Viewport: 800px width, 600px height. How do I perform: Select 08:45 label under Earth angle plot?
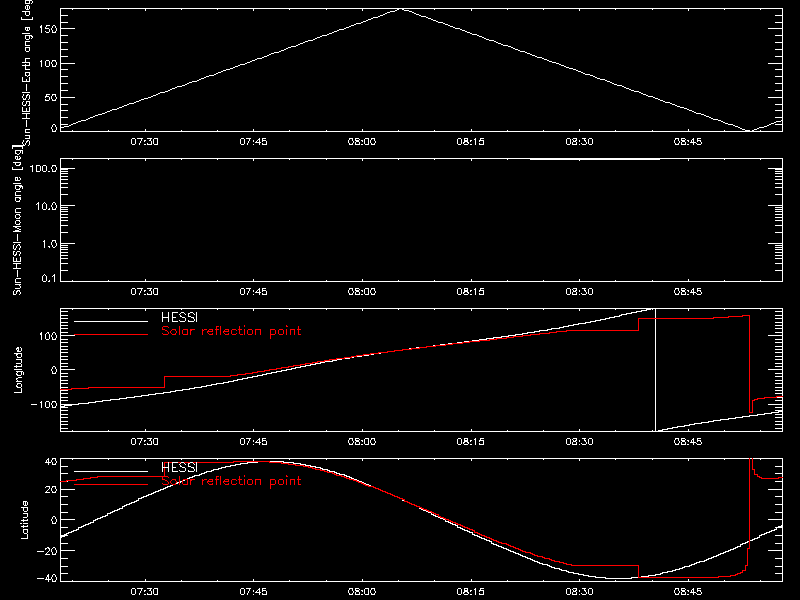click(688, 142)
